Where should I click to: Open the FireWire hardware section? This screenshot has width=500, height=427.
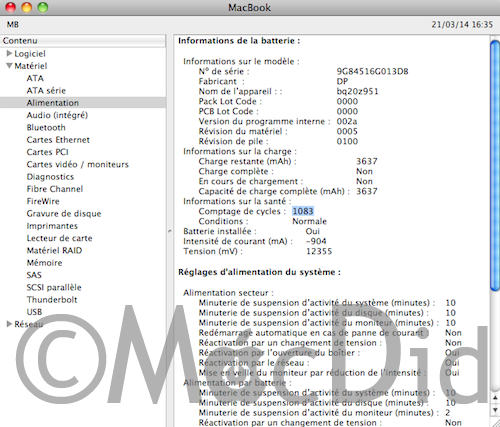[43, 201]
